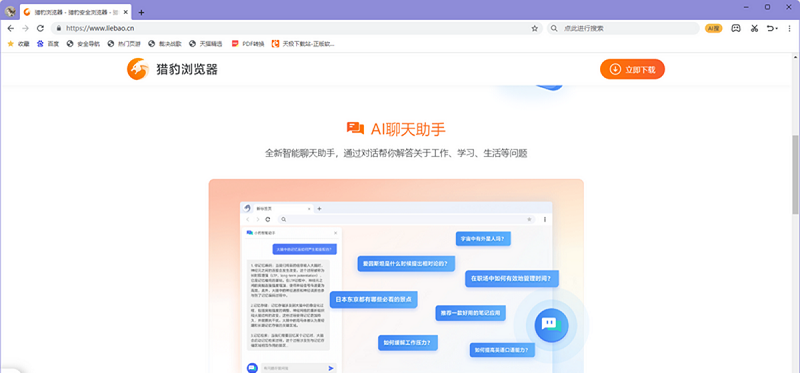
Task: Click the 全新智能聊天助手 description text
Action: 396,153
